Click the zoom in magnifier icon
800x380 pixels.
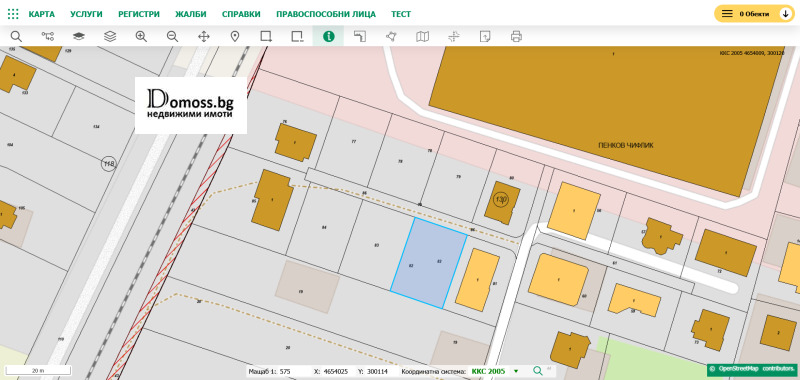pos(141,36)
